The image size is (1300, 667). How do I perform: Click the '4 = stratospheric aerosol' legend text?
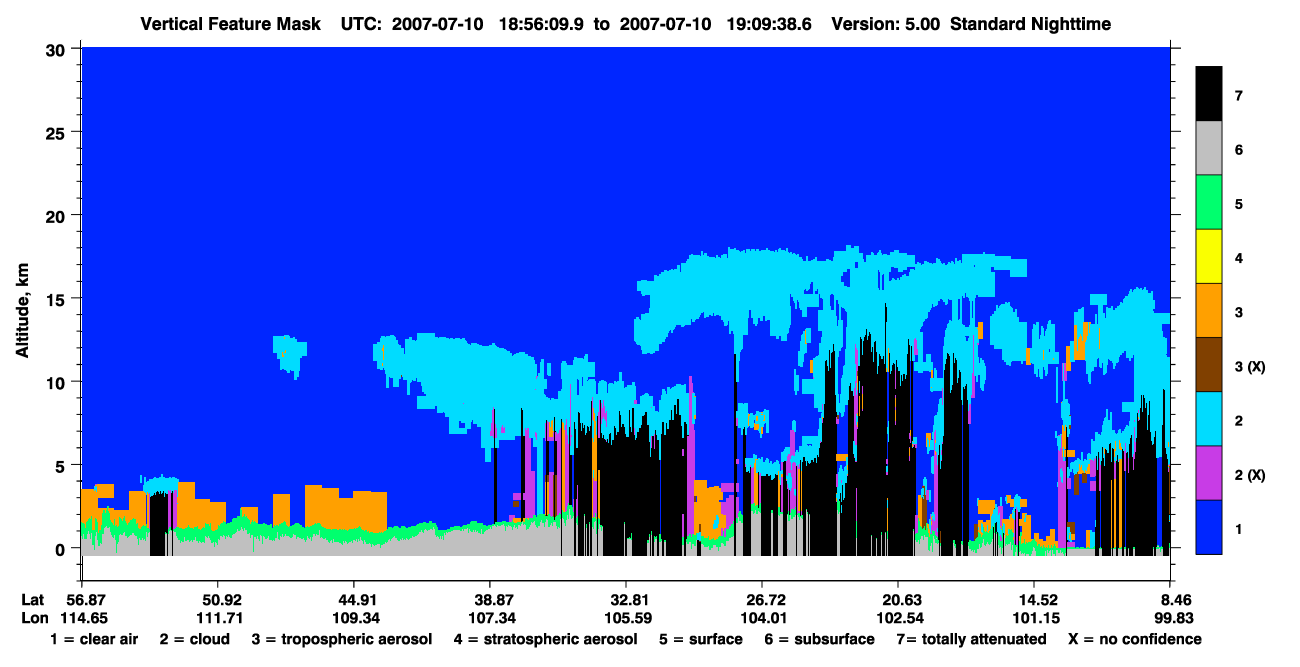pos(546,639)
